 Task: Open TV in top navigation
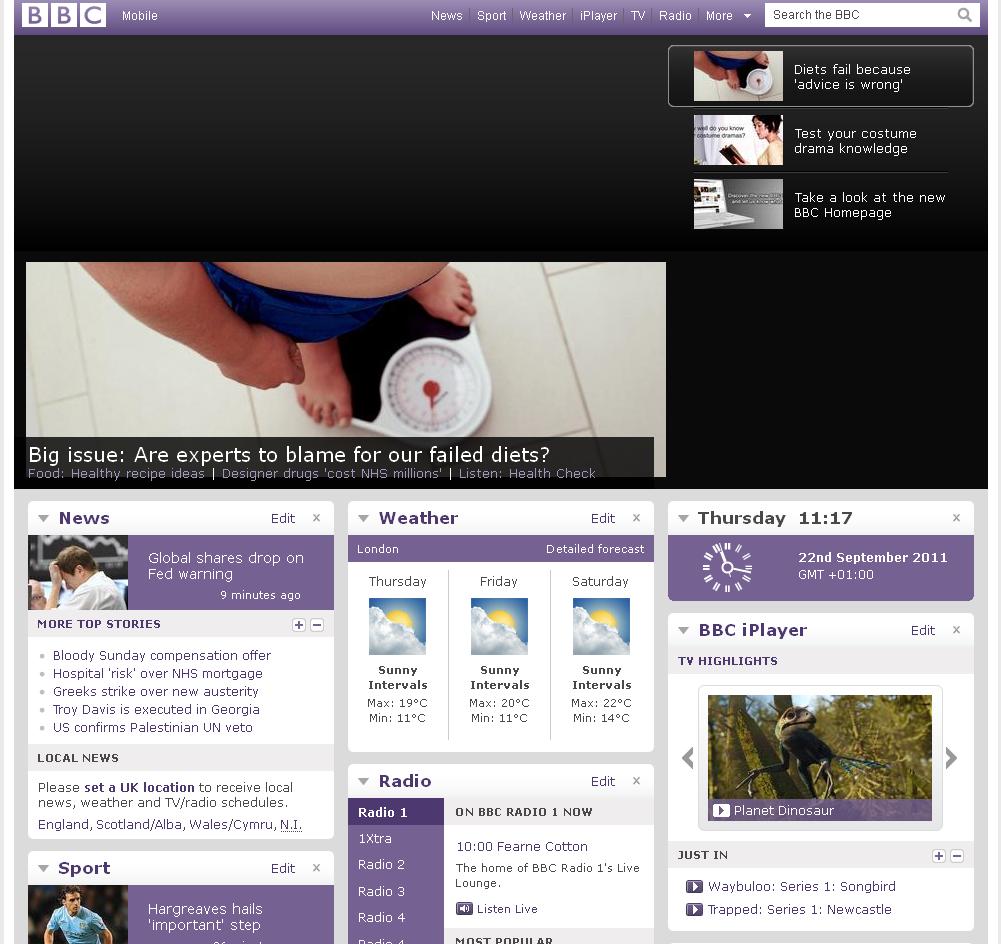(x=638, y=15)
